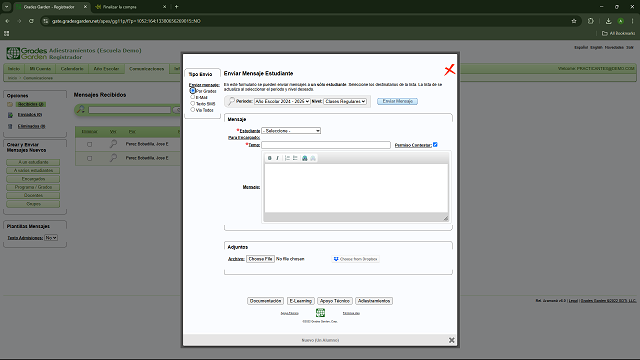
Task: Click the insert link icon in editor toolbar
Action: 304,158
